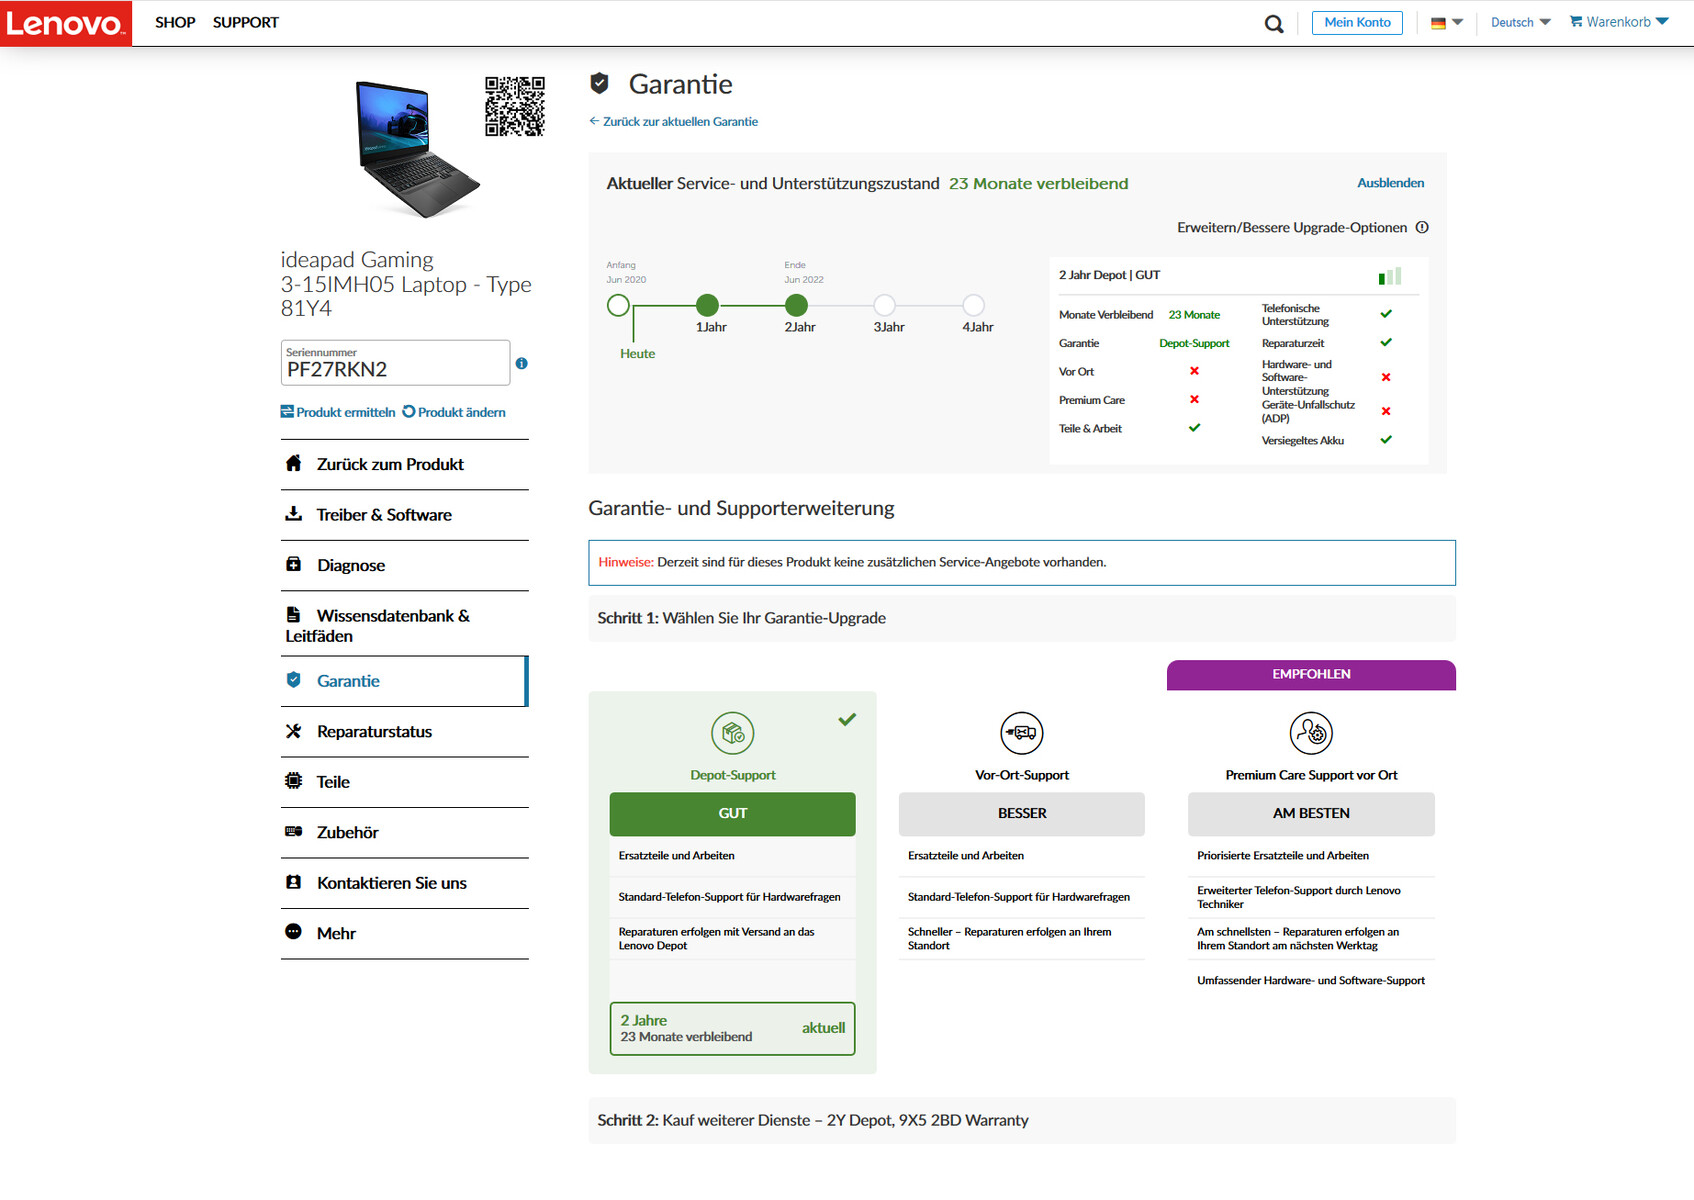Click the green signal bars icon
Image resolution: width=1694 pixels, height=1200 pixels.
(x=1390, y=276)
